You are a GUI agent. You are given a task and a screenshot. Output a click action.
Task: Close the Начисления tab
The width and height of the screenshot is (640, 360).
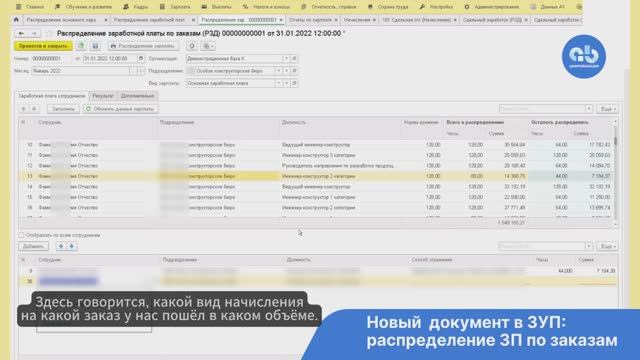tap(374, 20)
